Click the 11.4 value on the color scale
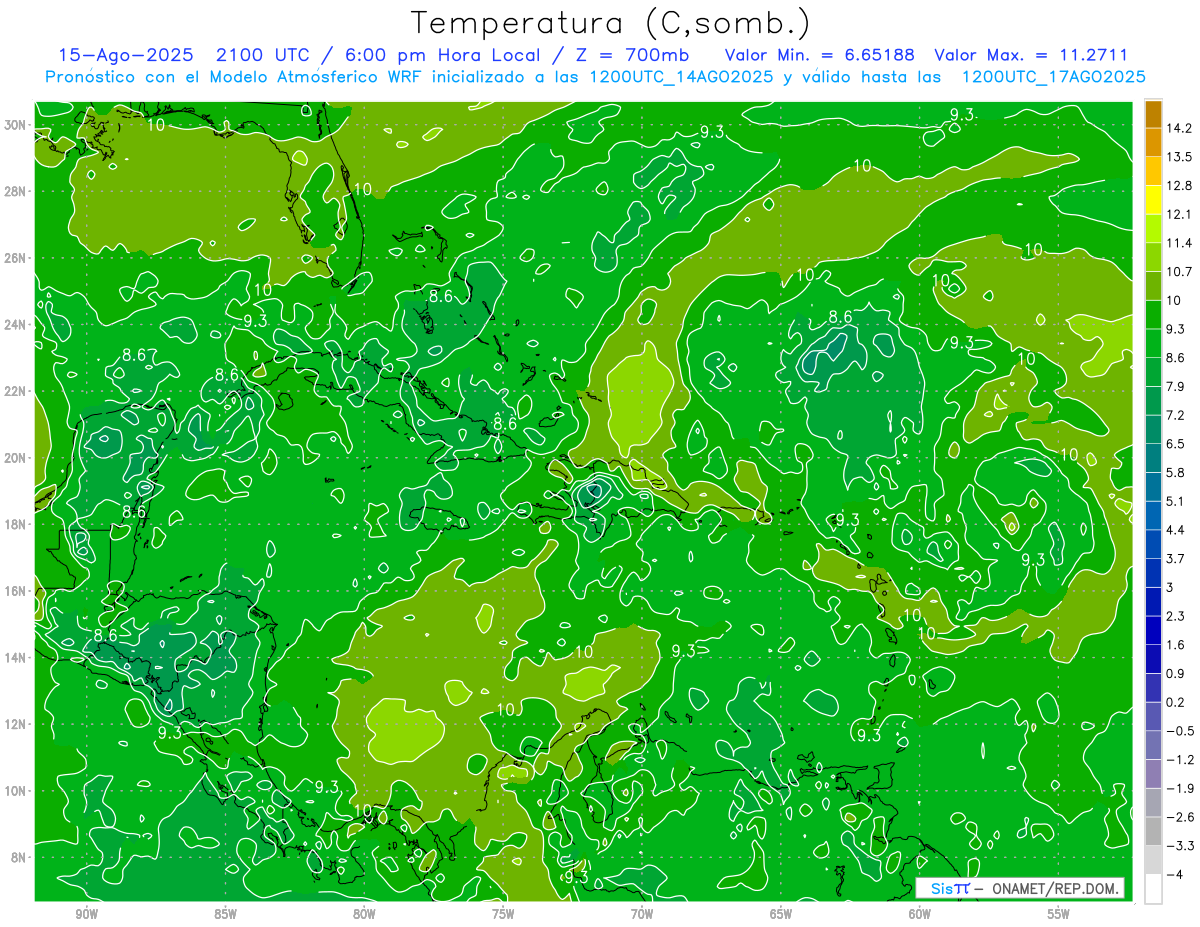This screenshot has height=927, width=1200. coord(1179,243)
